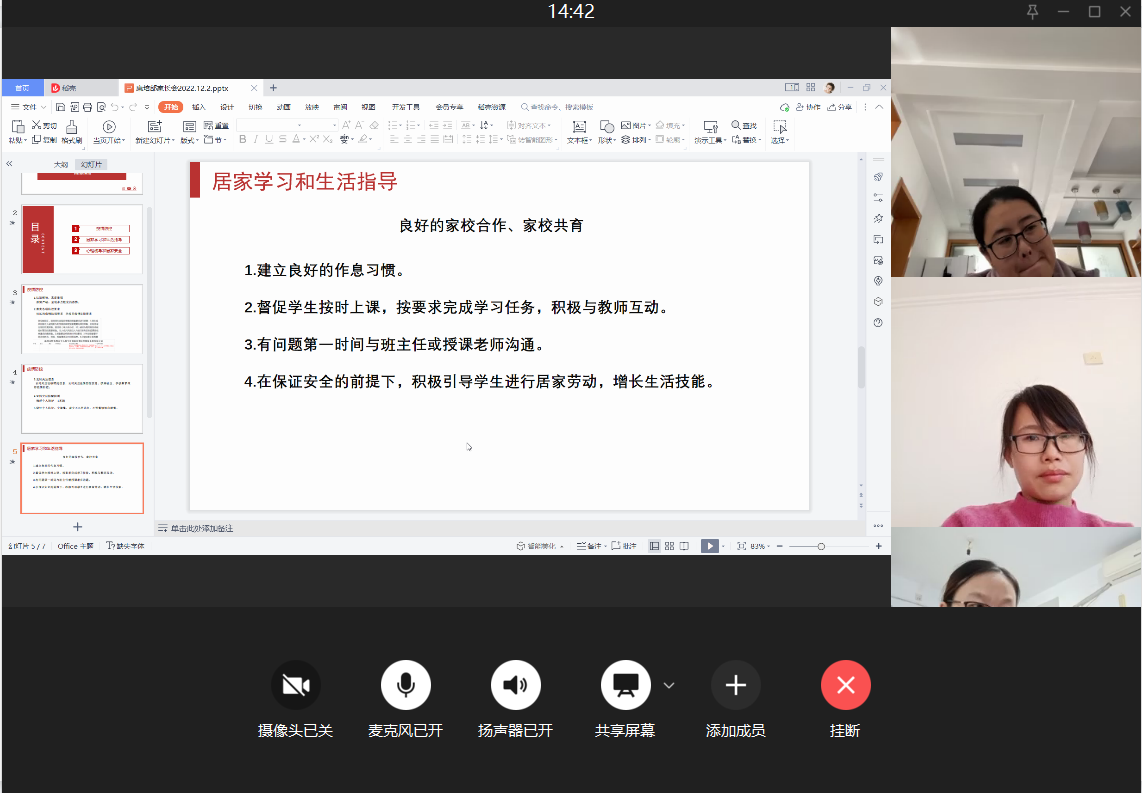The width and height of the screenshot is (1142, 793).
Task: Click the 分享 share button in WPS
Action: [x=841, y=107]
